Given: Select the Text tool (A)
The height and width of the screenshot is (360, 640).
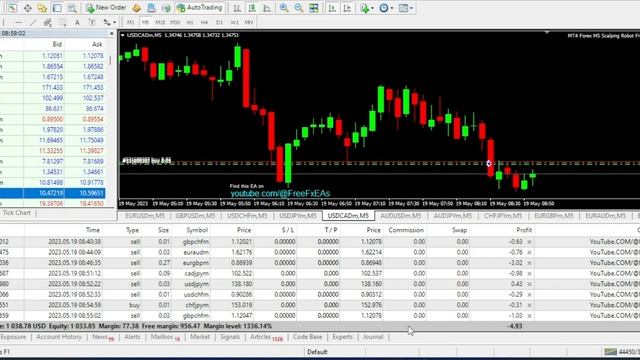Looking at the screenshot, I should (77, 22).
